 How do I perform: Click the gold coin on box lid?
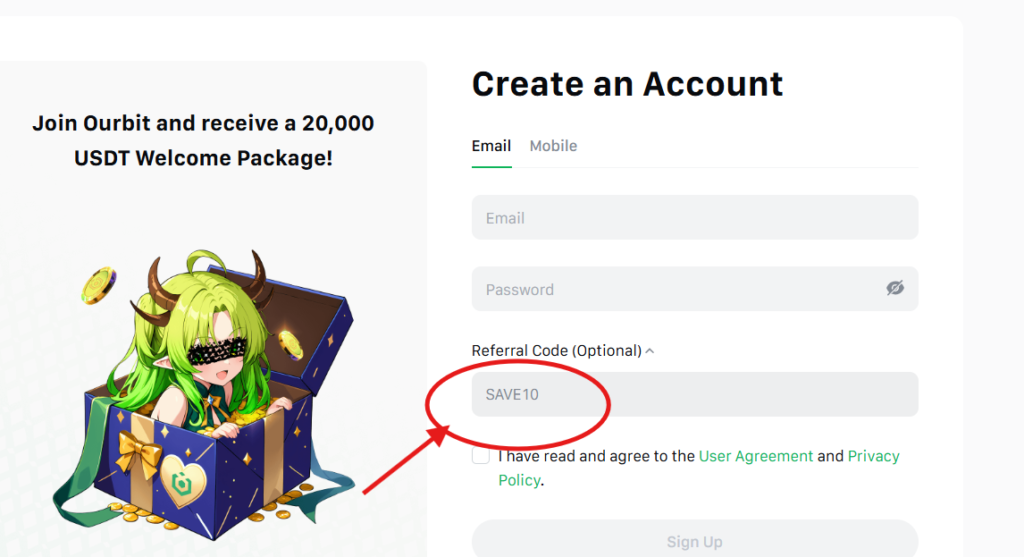pos(290,343)
